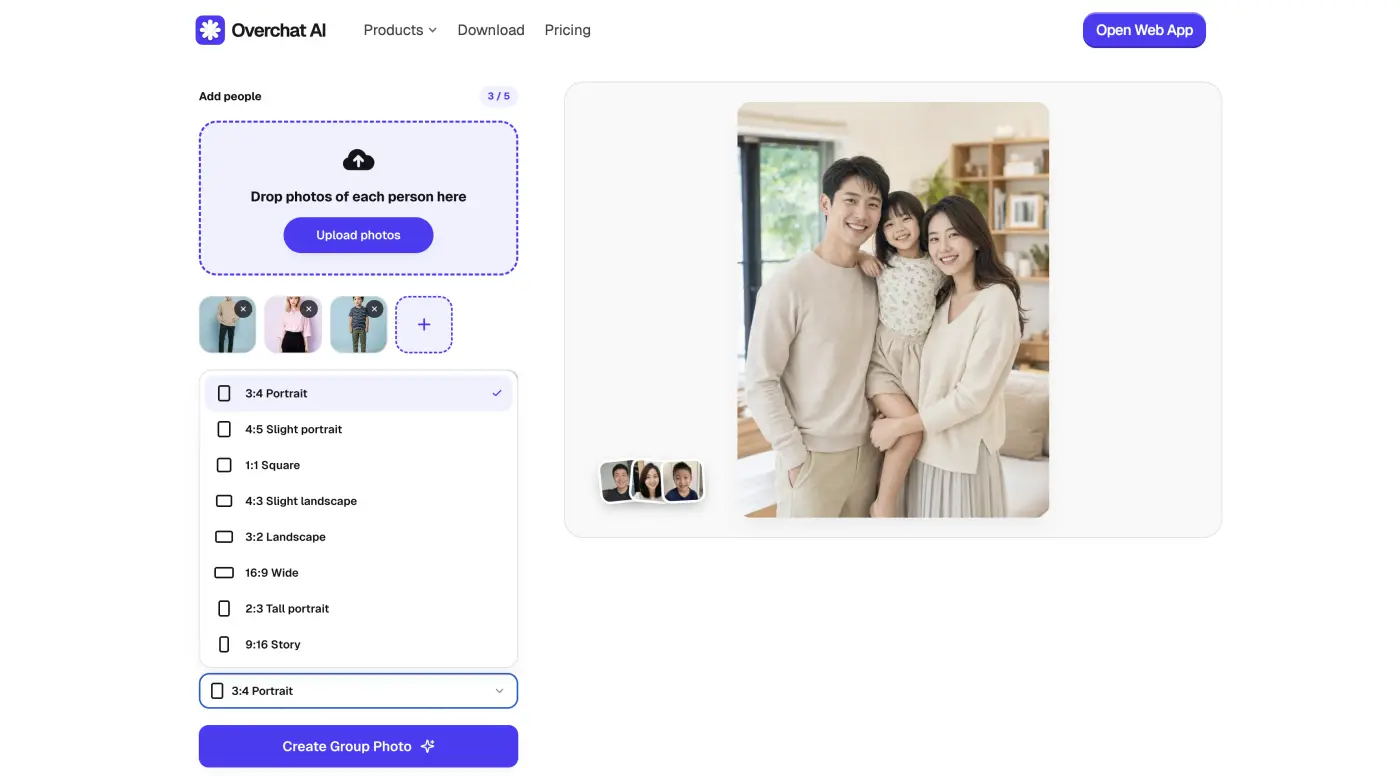
Task: Collapse the 3:4 Portrait dropdown chevron
Action: [x=500, y=691]
